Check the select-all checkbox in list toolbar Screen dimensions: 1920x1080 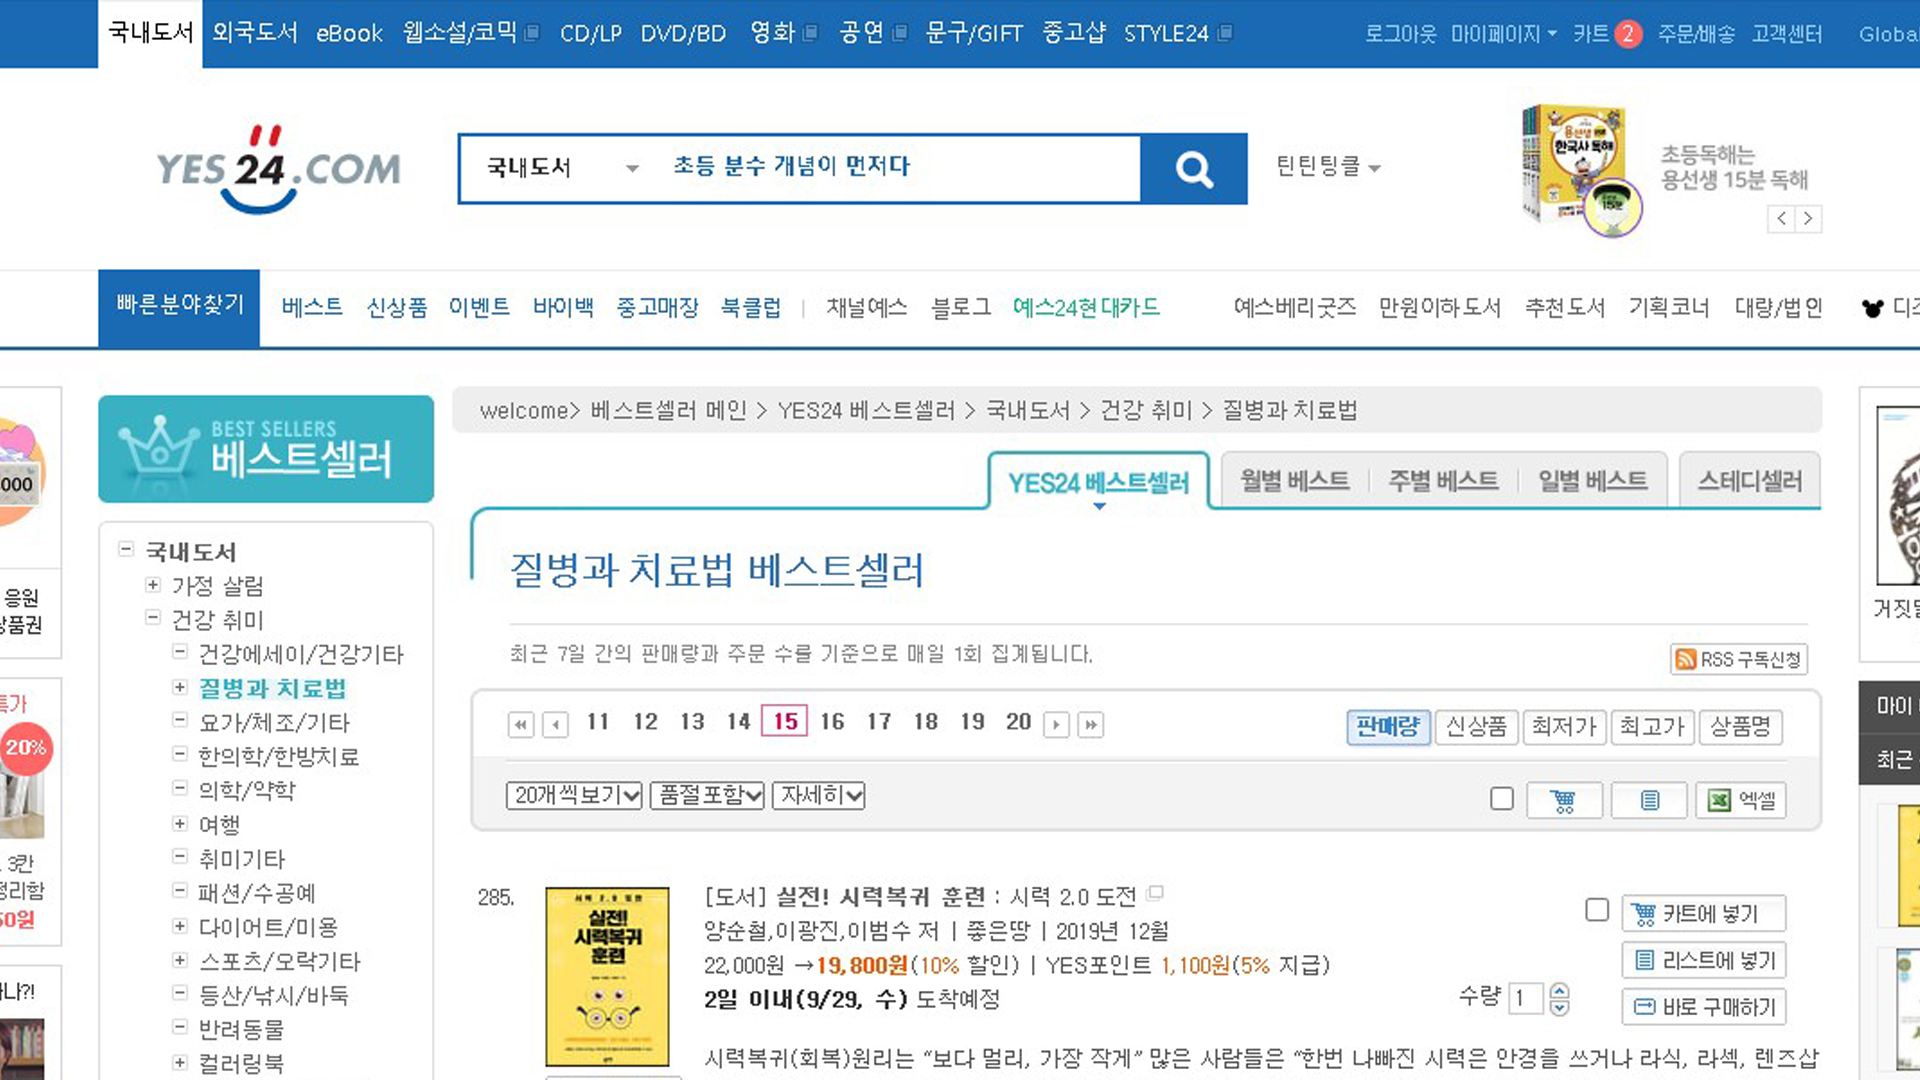tap(1501, 799)
